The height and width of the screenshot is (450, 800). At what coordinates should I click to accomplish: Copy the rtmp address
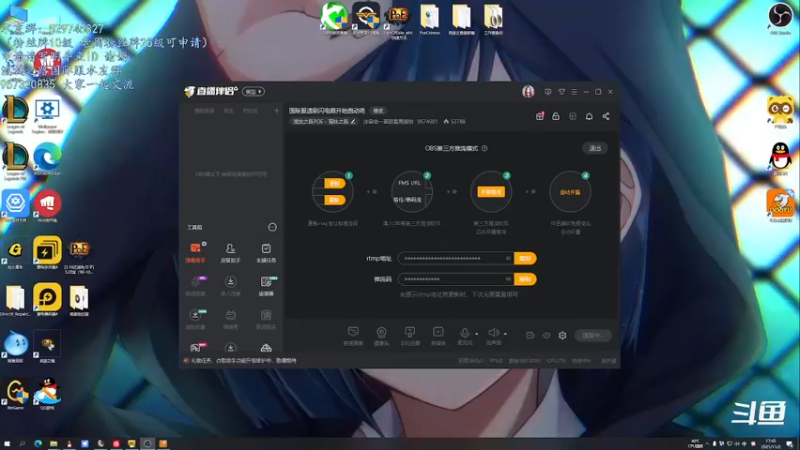pos(525,259)
